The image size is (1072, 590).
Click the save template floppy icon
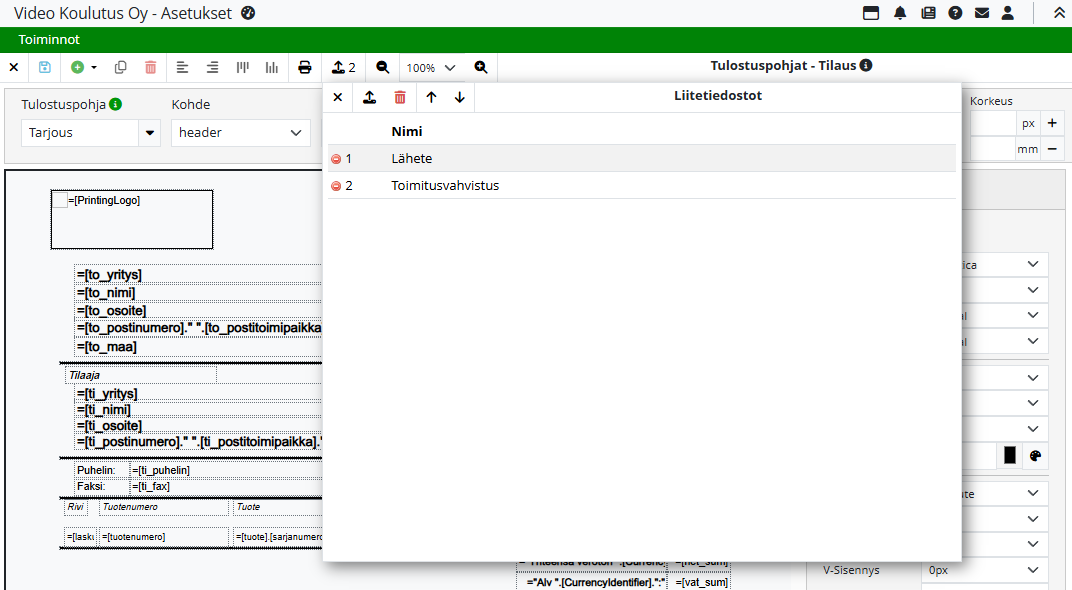[x=45, y=67]
